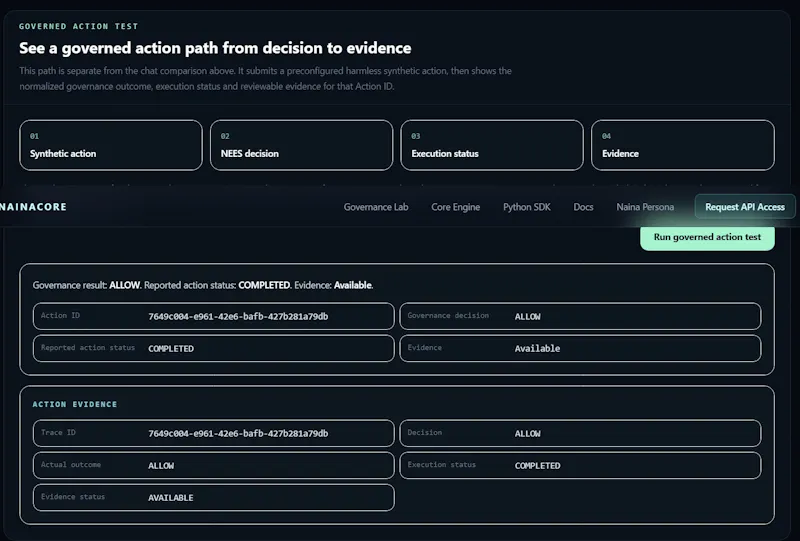This screenshot has width=800, height=541.
Task: Select the 03 Execution status step card
Action: (492, 145)
